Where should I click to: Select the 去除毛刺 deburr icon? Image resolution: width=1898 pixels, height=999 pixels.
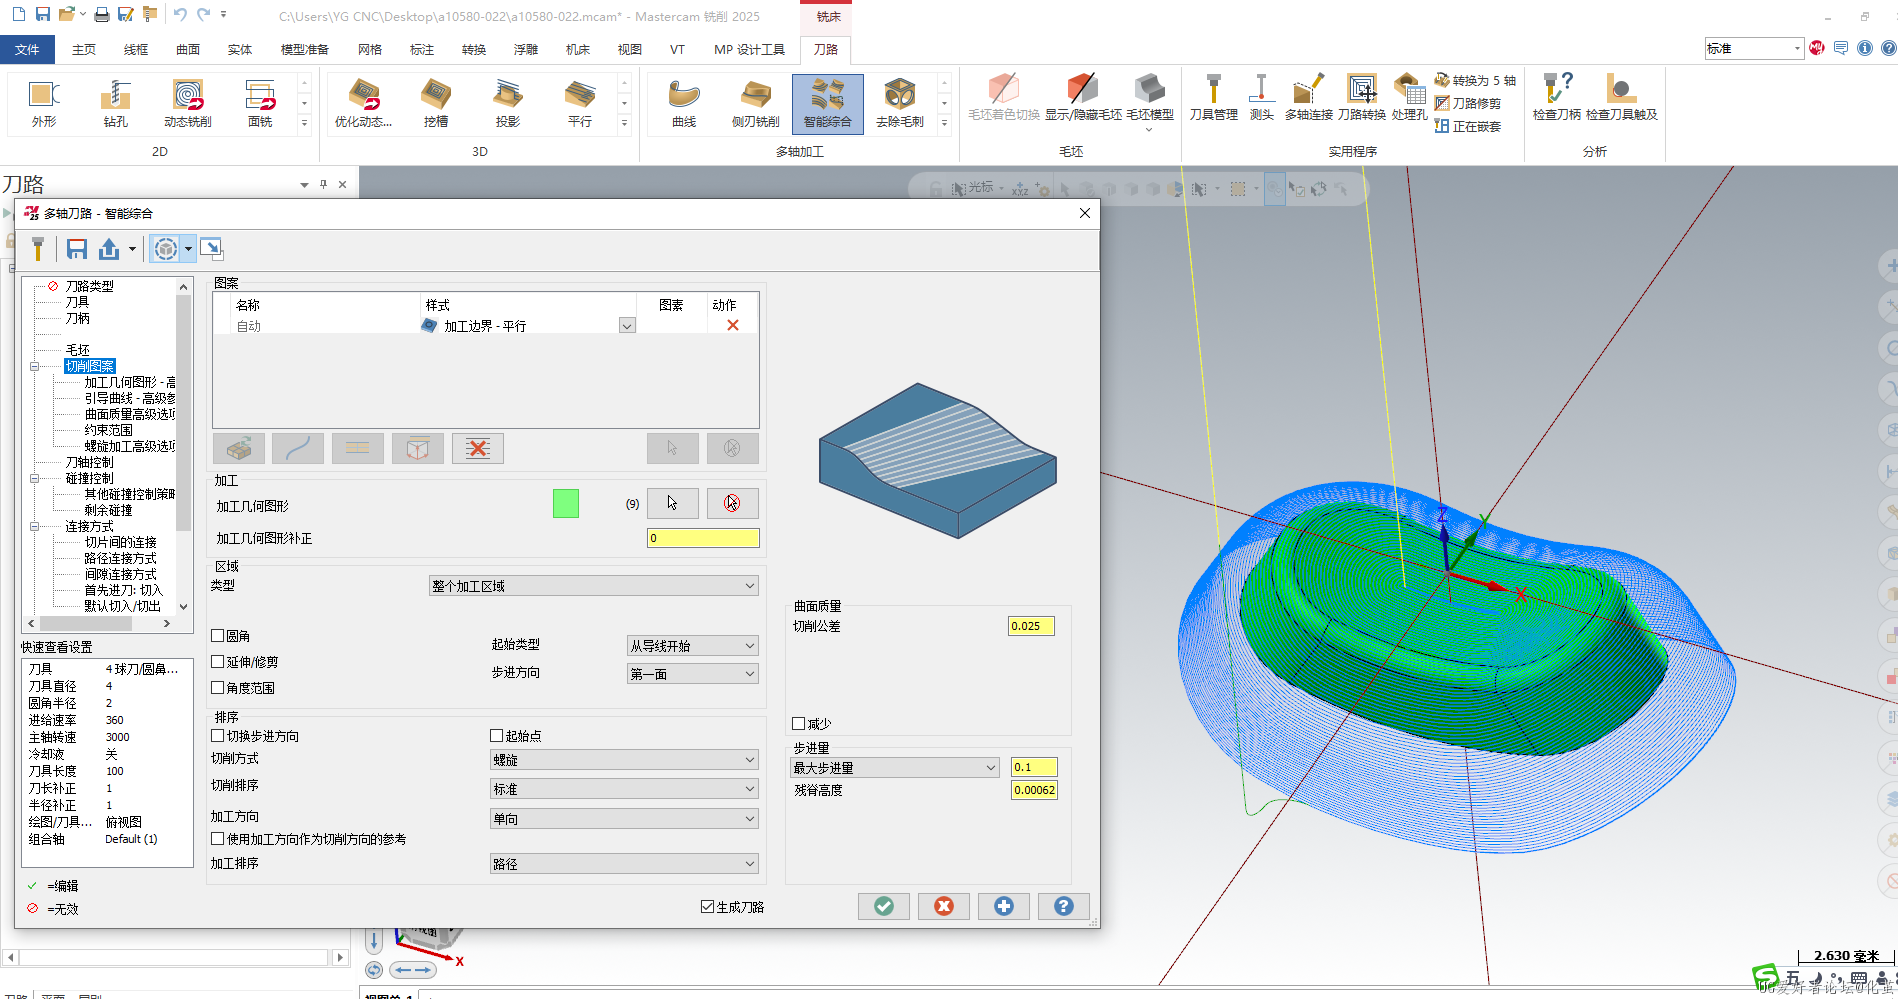pyautogui.click(x=900, y=103)
